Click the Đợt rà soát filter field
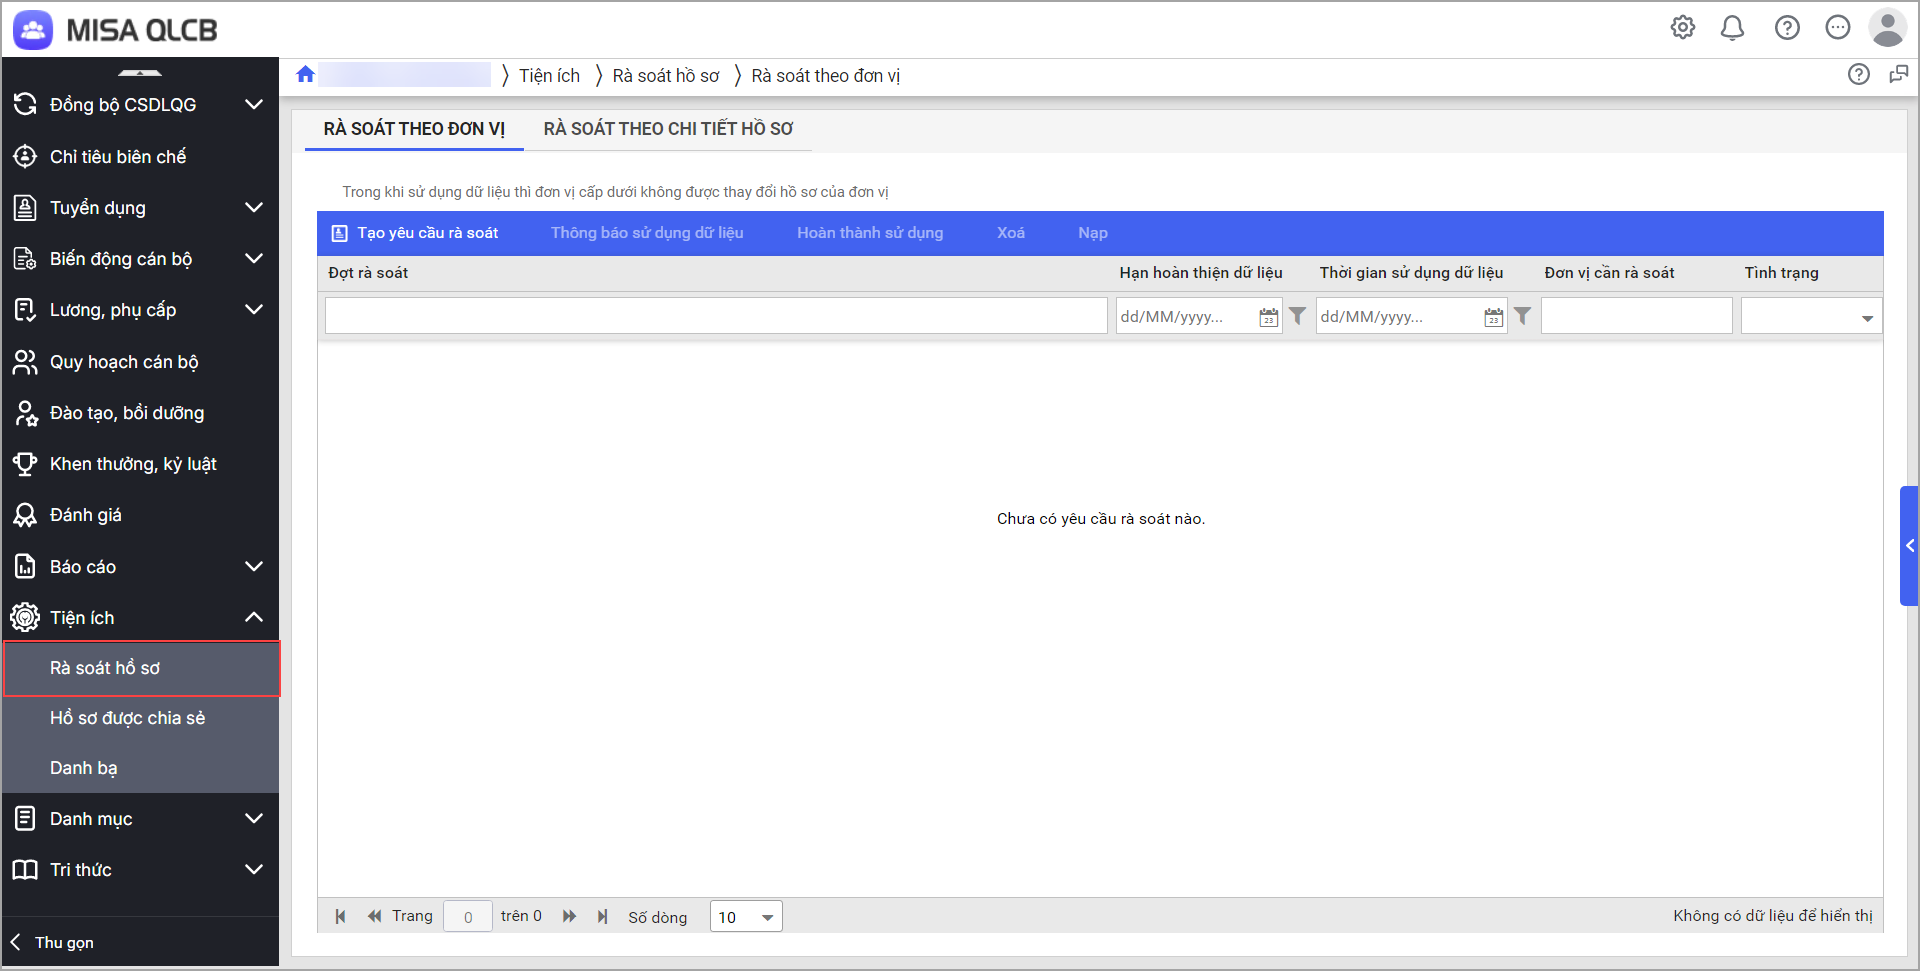Image resolution: width=1920 pixels, height=971 pixels. pos(715,316)
